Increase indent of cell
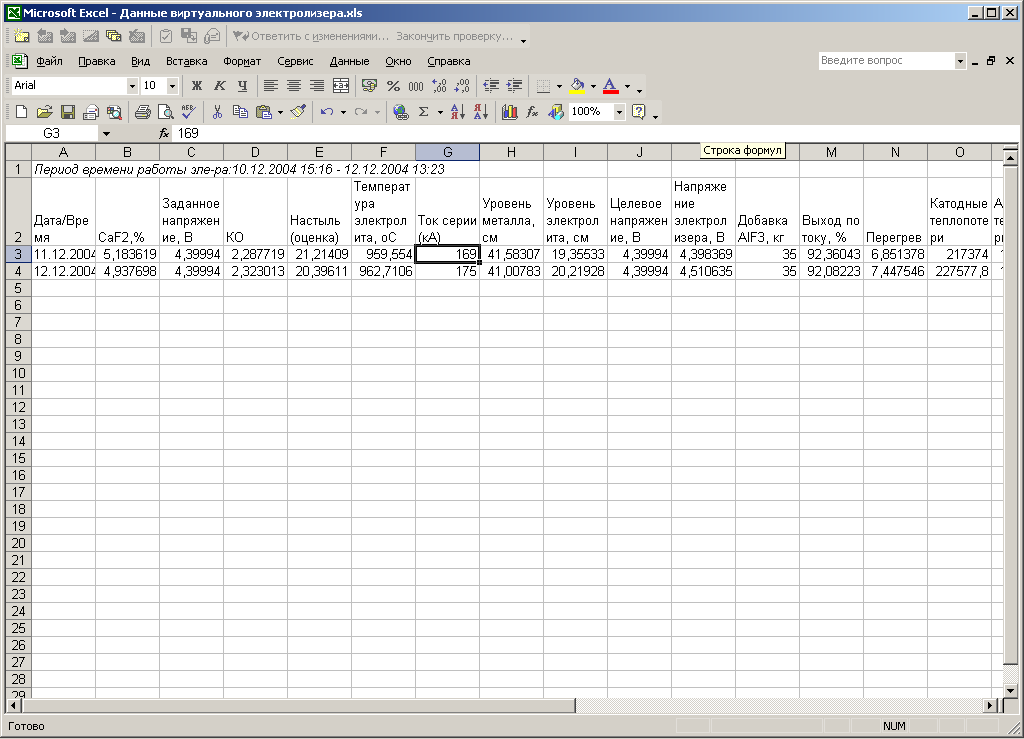 (514, 86)
